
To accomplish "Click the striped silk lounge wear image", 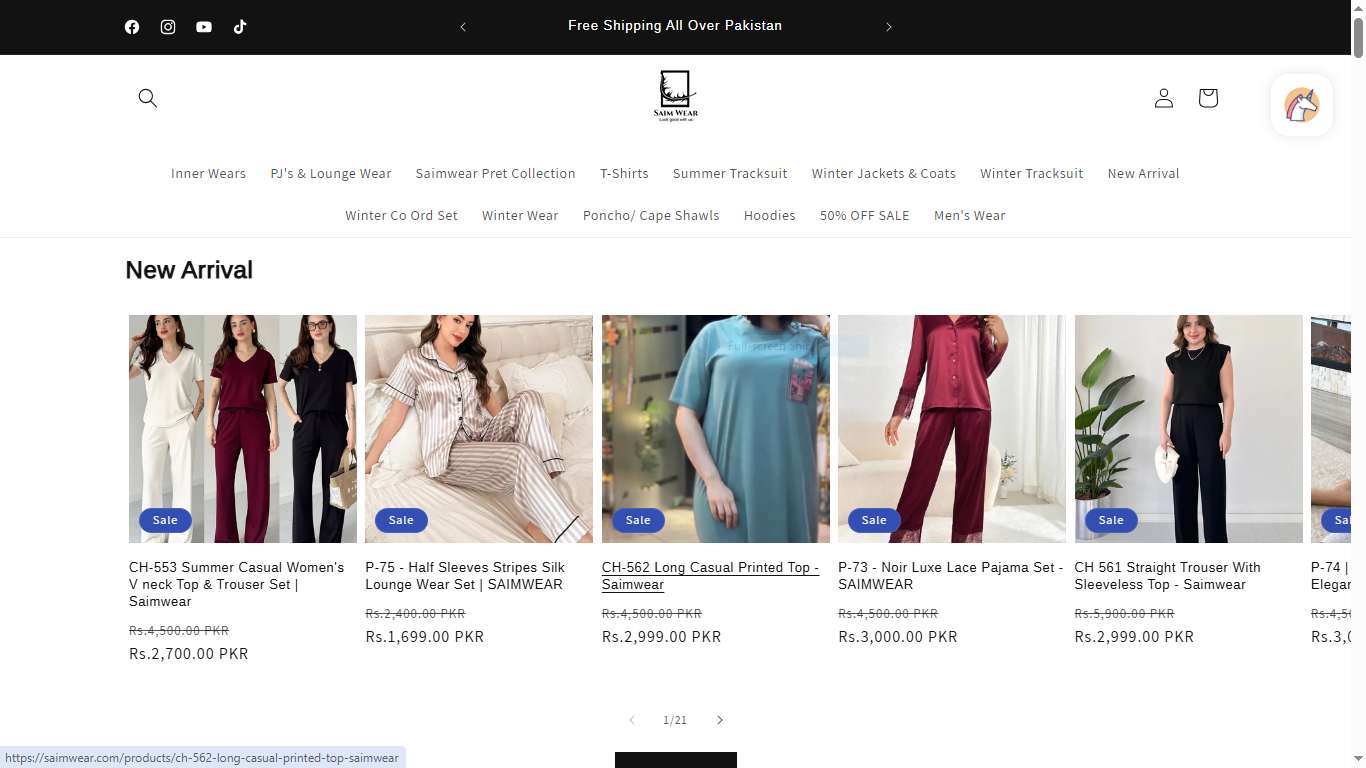I will [478, 428].
